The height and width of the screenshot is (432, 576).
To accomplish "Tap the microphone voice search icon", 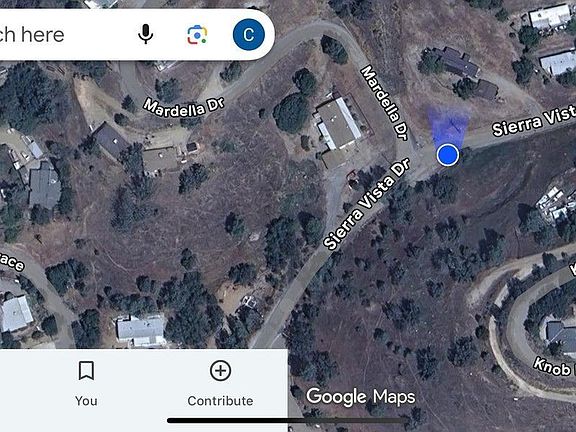I will pos(145,35).
